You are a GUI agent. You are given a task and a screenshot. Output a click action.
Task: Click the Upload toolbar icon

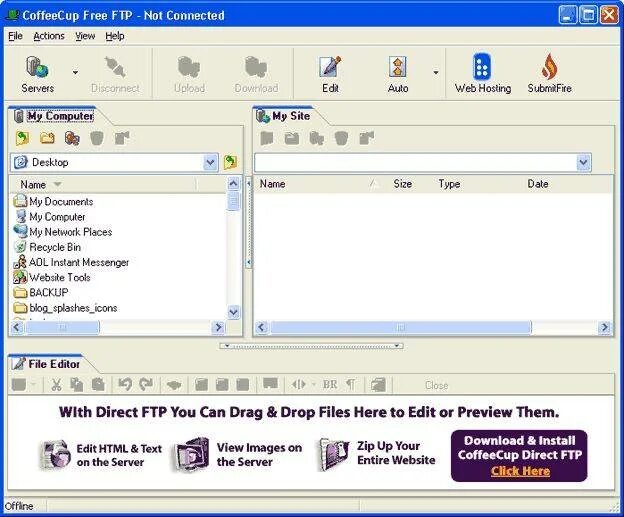pos(189,74)
